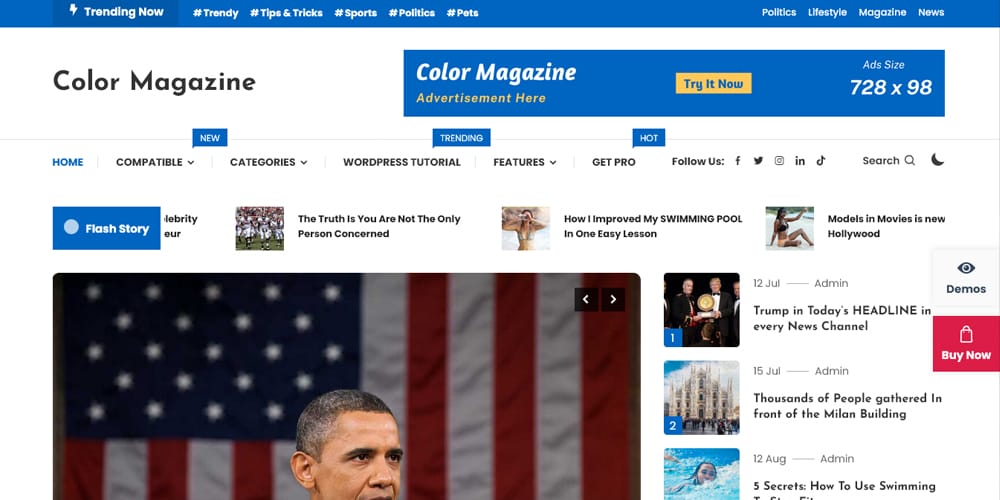Click the Color Magazine site logo
This screenshot has width=1000, height=500.
click(154, 82)
